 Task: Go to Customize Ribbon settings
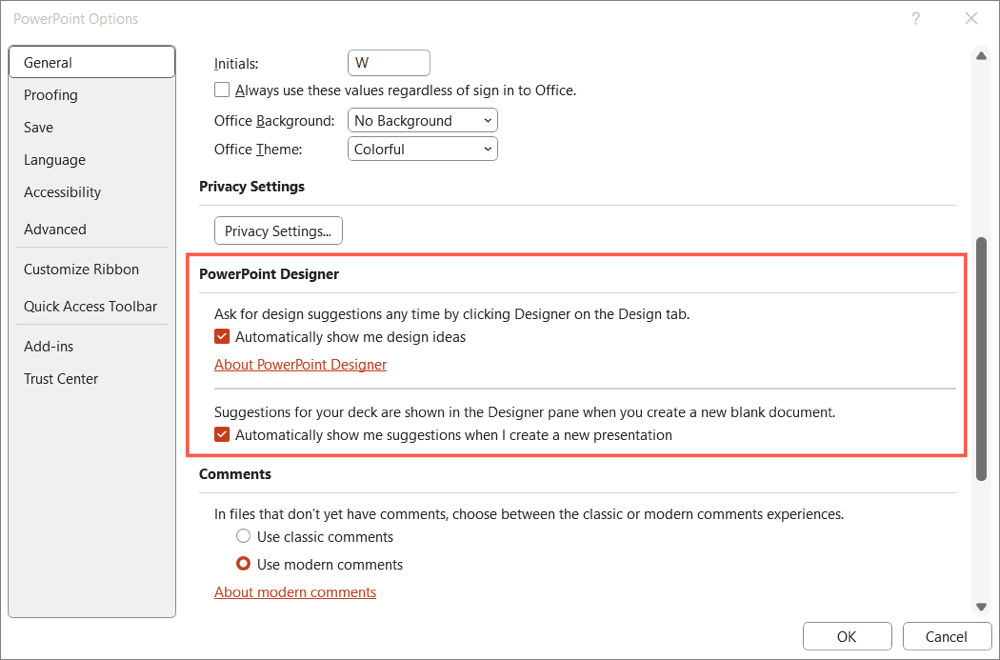coord(81,269)
